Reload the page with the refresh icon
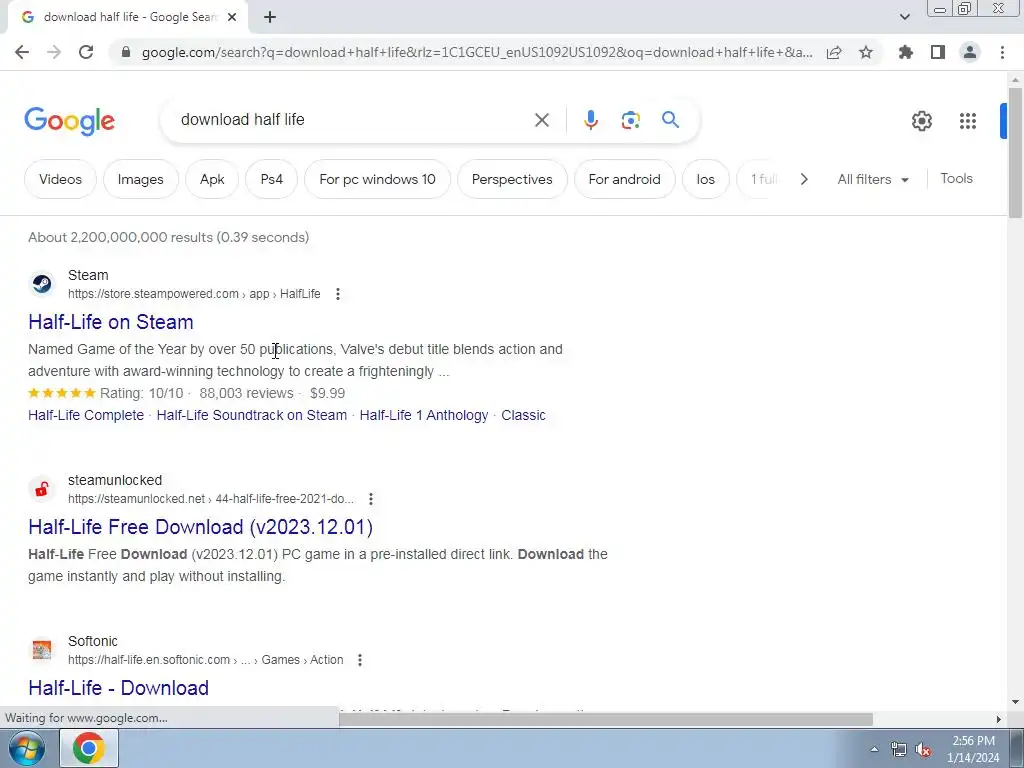 pyautogui.click(x=86, y=52)
